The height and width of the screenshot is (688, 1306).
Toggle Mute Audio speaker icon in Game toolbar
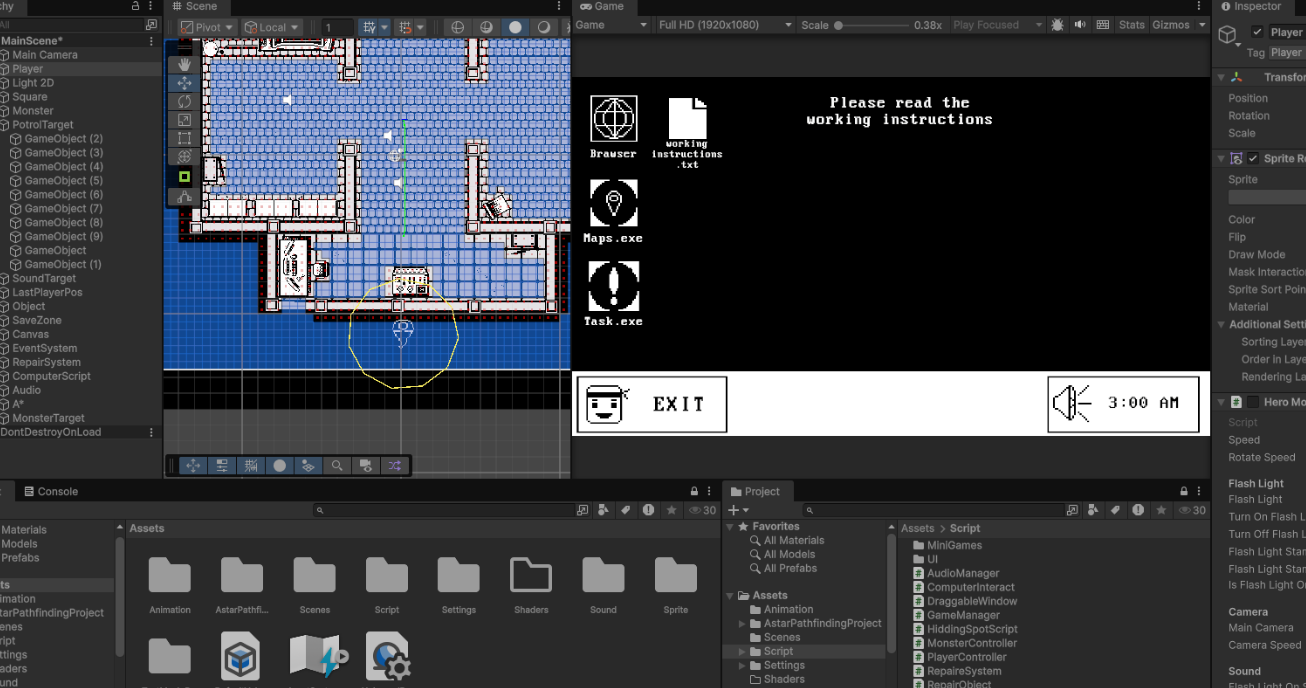coord(1081,25)
